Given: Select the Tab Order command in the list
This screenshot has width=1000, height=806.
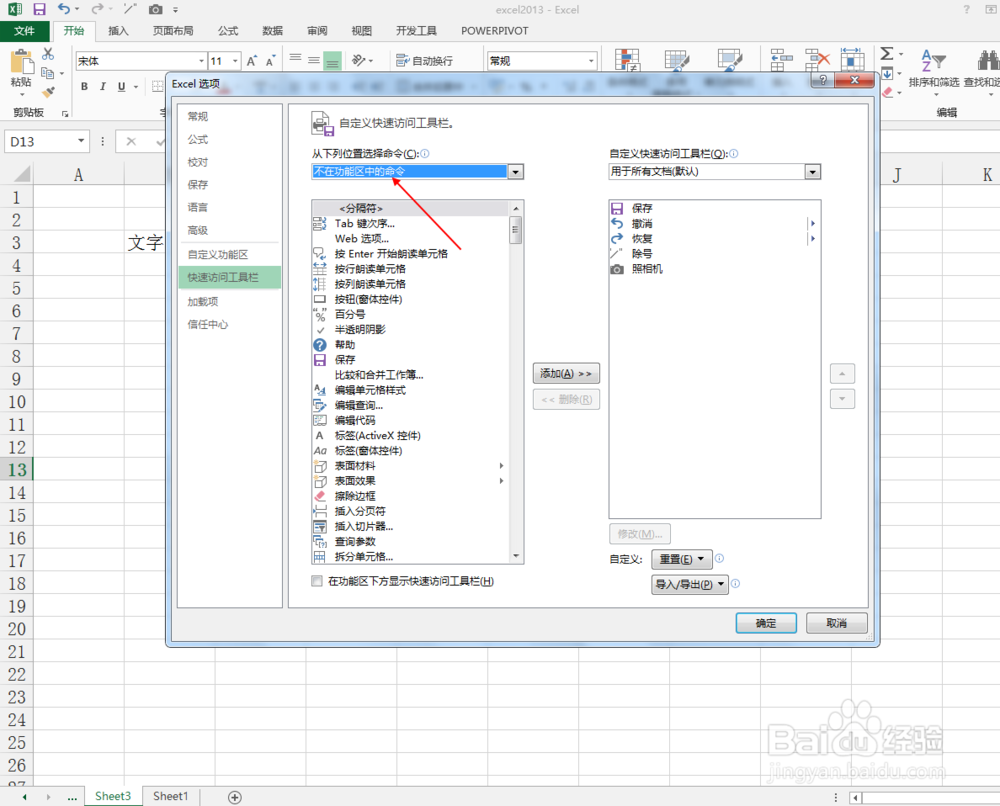Looking at the screenshot, I should (x=364, y=224).
